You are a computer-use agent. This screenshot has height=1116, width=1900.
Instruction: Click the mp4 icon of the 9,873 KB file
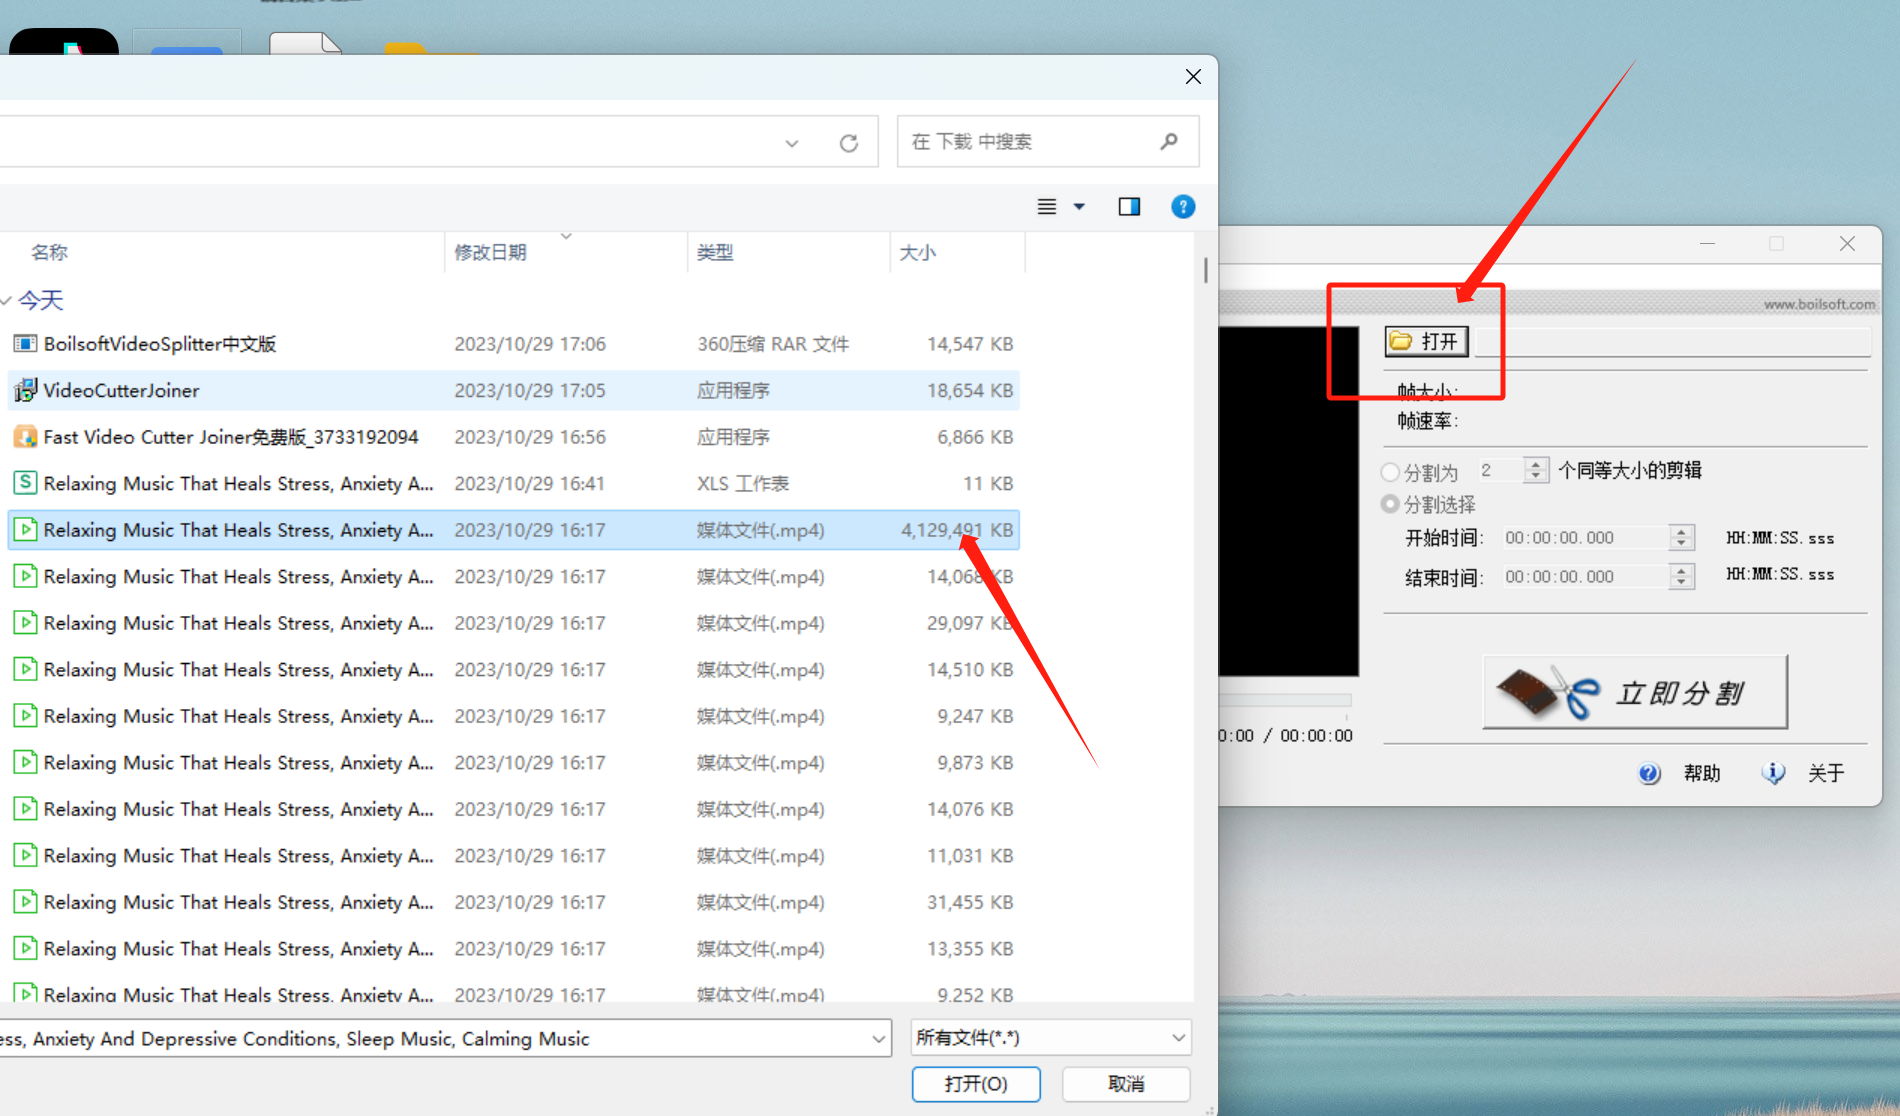click(25, 762)
